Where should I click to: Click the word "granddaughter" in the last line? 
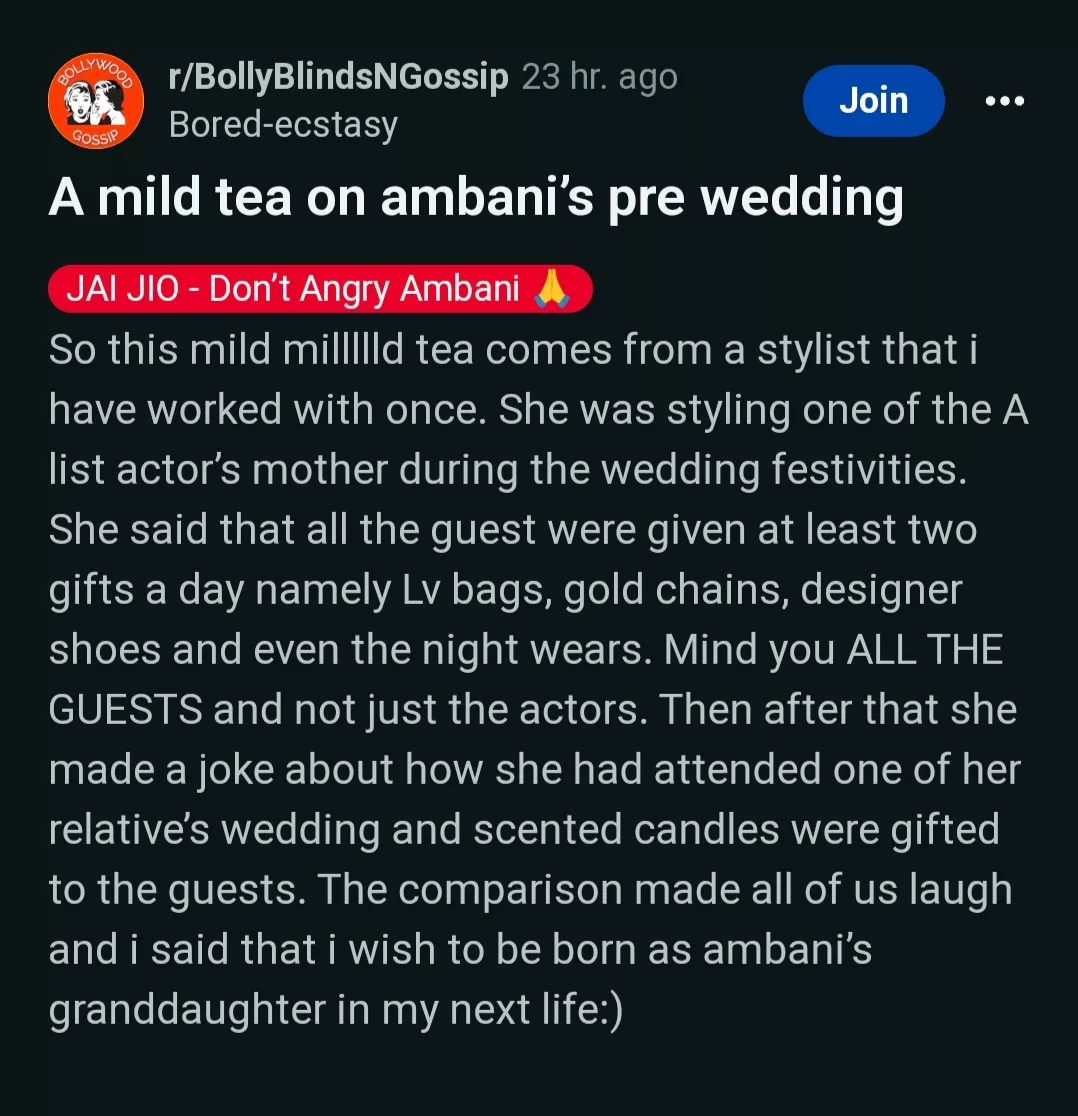pos(182,1010)
